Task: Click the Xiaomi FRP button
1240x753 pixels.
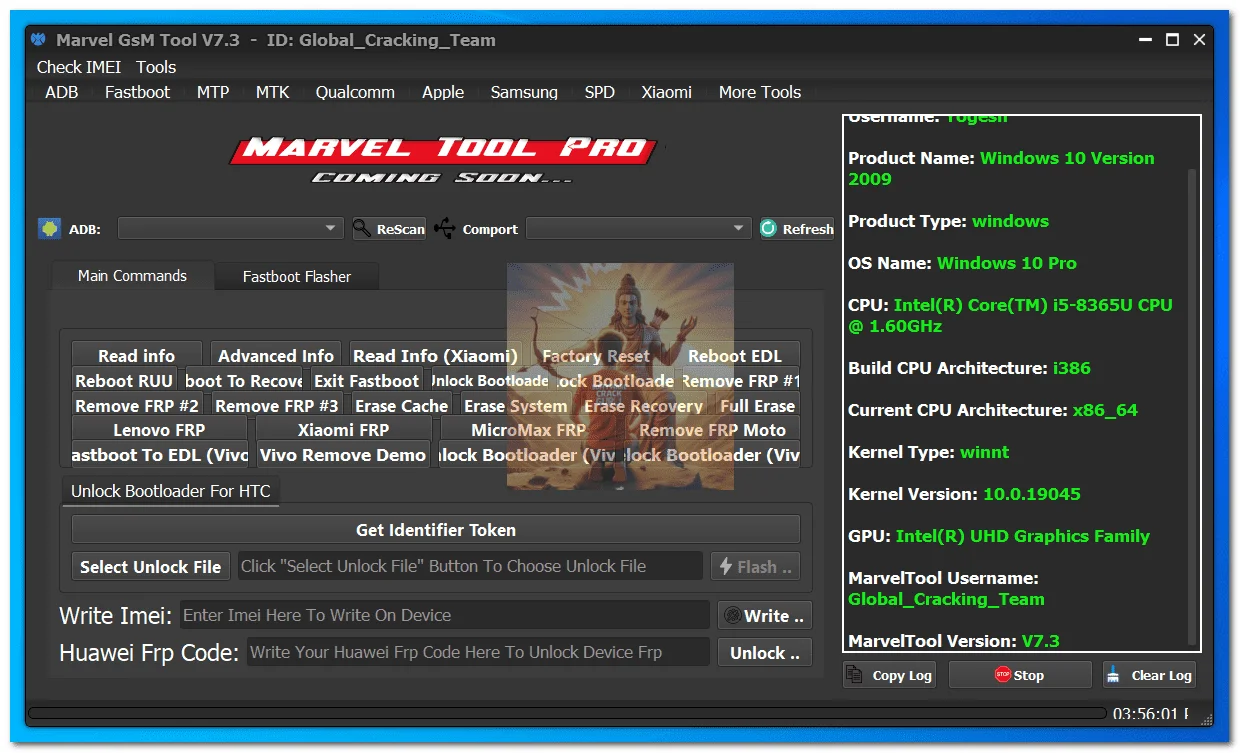Action: 343,430
